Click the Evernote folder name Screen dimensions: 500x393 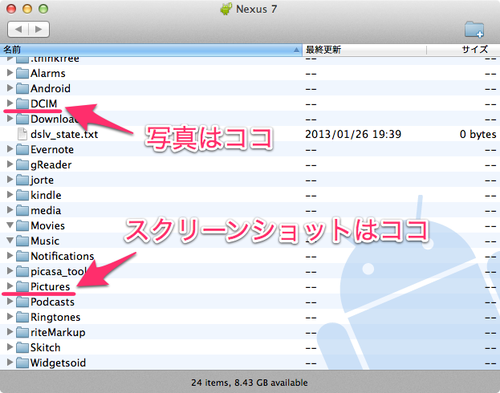52,150
